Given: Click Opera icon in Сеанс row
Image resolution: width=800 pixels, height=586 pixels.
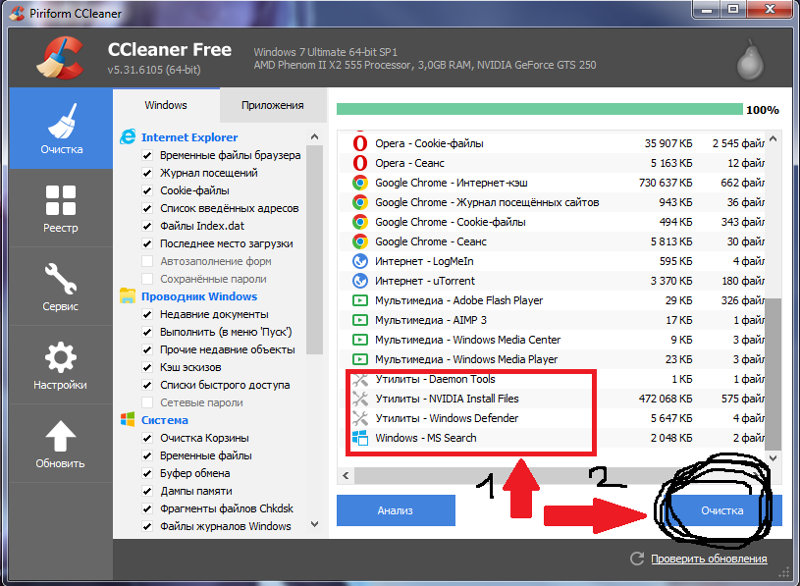Looking at the screenshot, I should click(360, 163).
